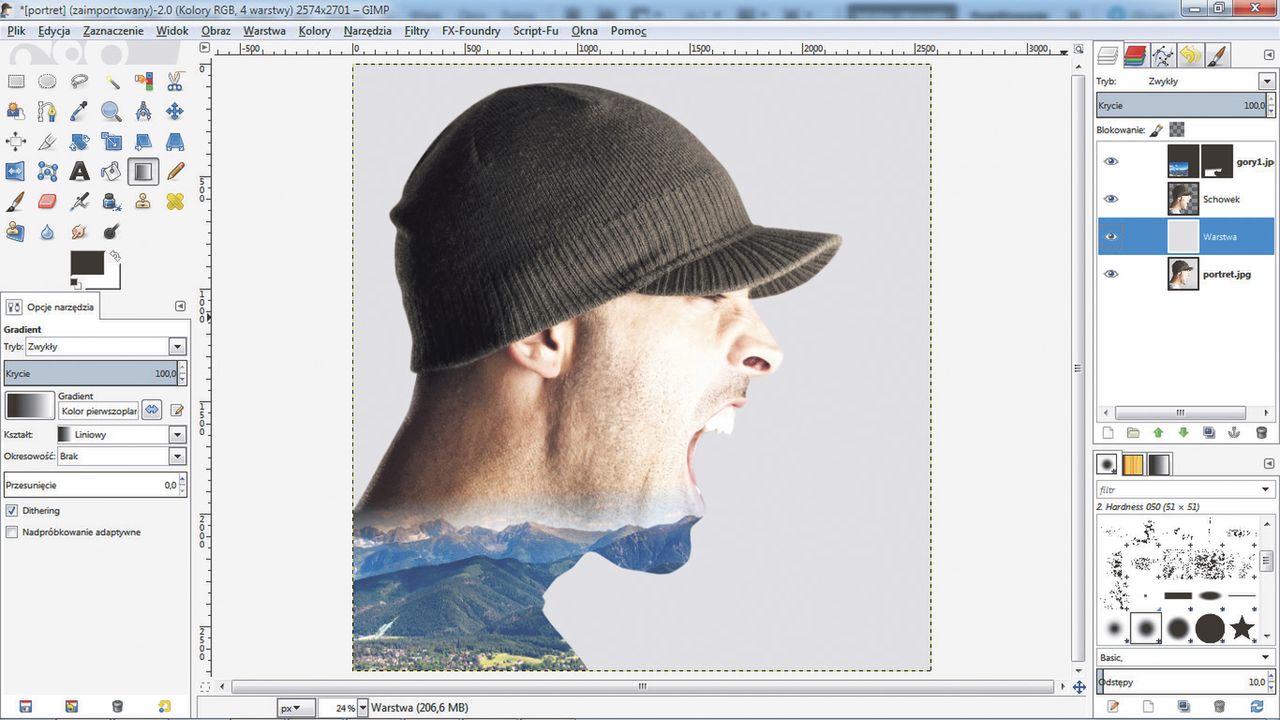The image size is (1280, 720).
Task: Open the FX-Foundry menu
Action: click(471, 31)
